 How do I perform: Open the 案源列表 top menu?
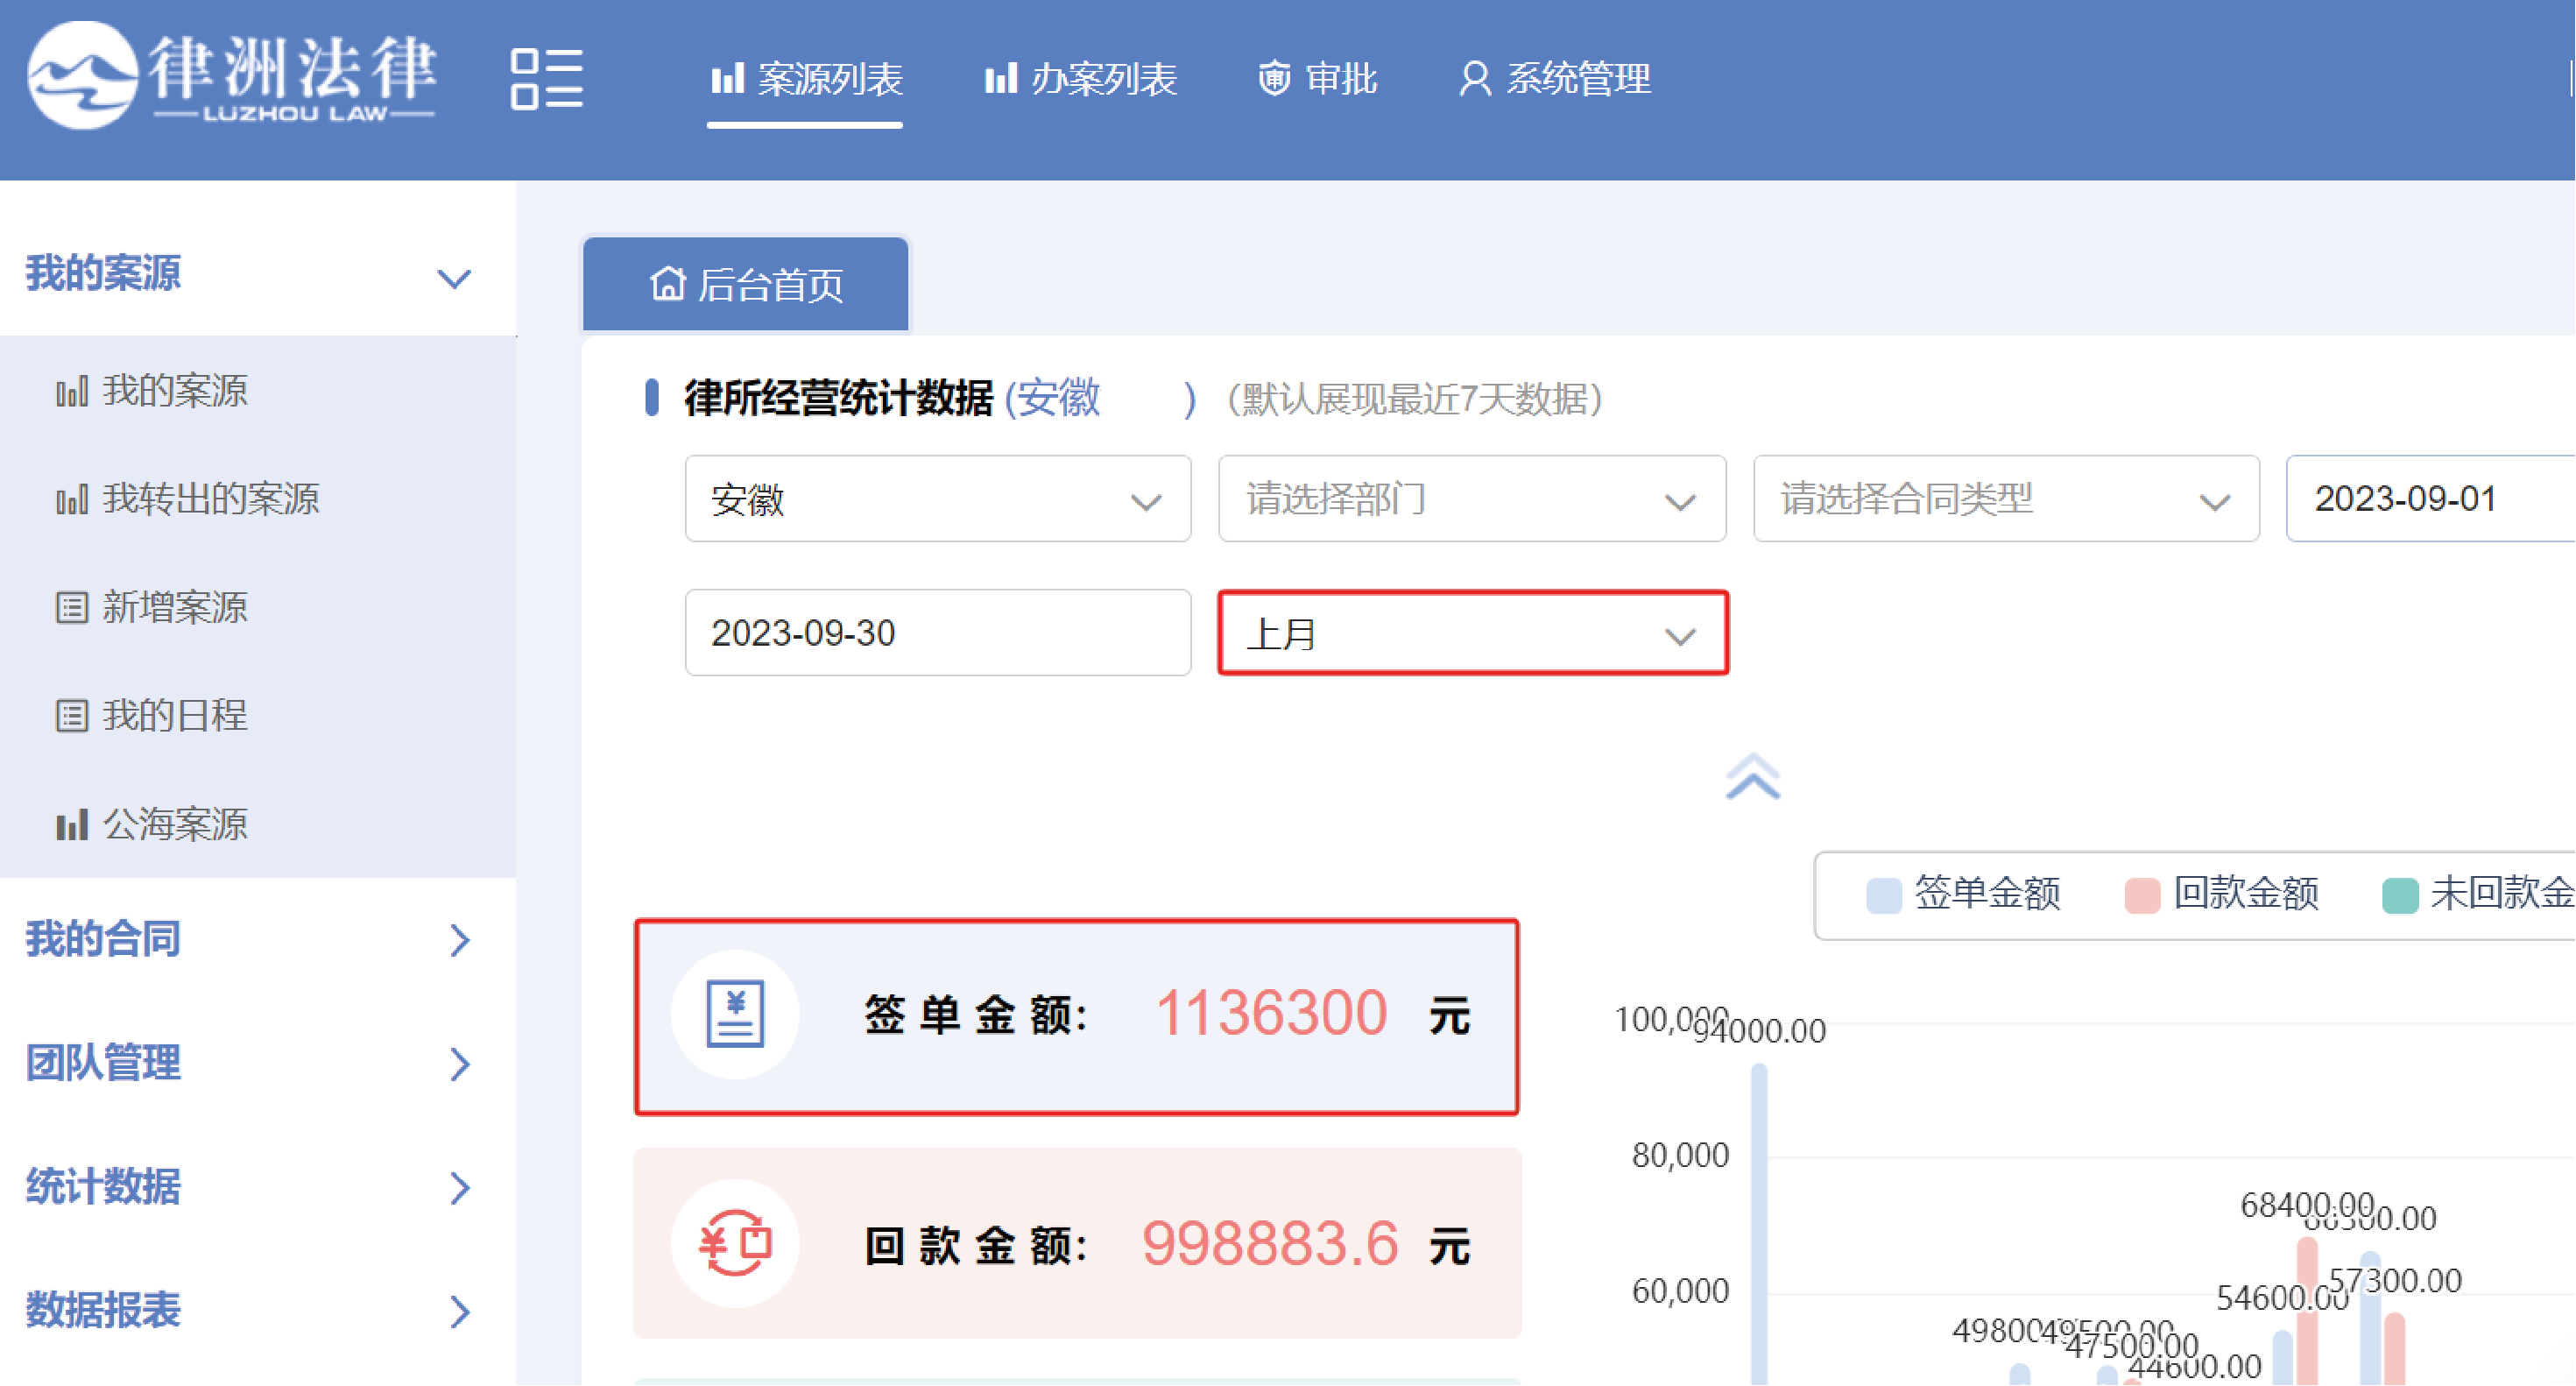(806, 78)
